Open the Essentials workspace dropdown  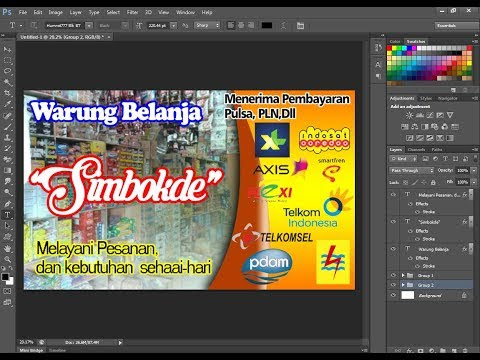(457, 25)
